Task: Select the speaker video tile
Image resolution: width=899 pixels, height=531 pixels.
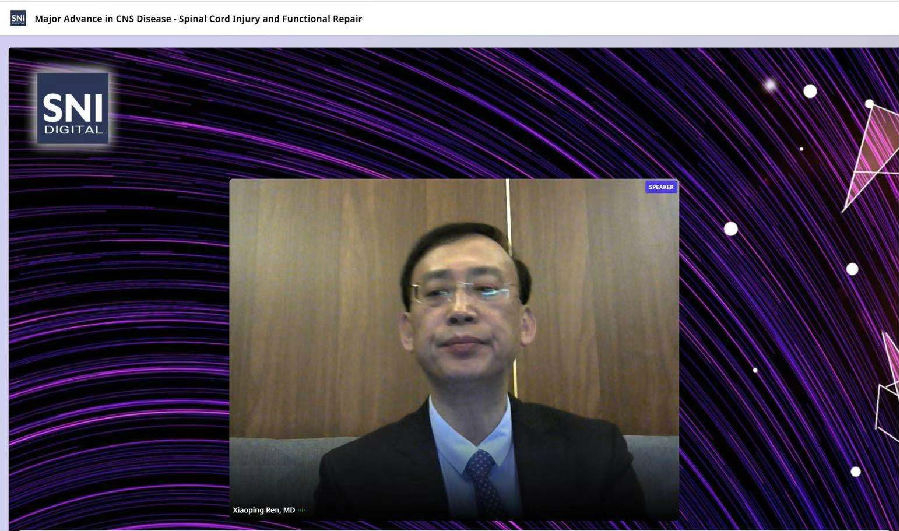Action: (x=454, y=350)
